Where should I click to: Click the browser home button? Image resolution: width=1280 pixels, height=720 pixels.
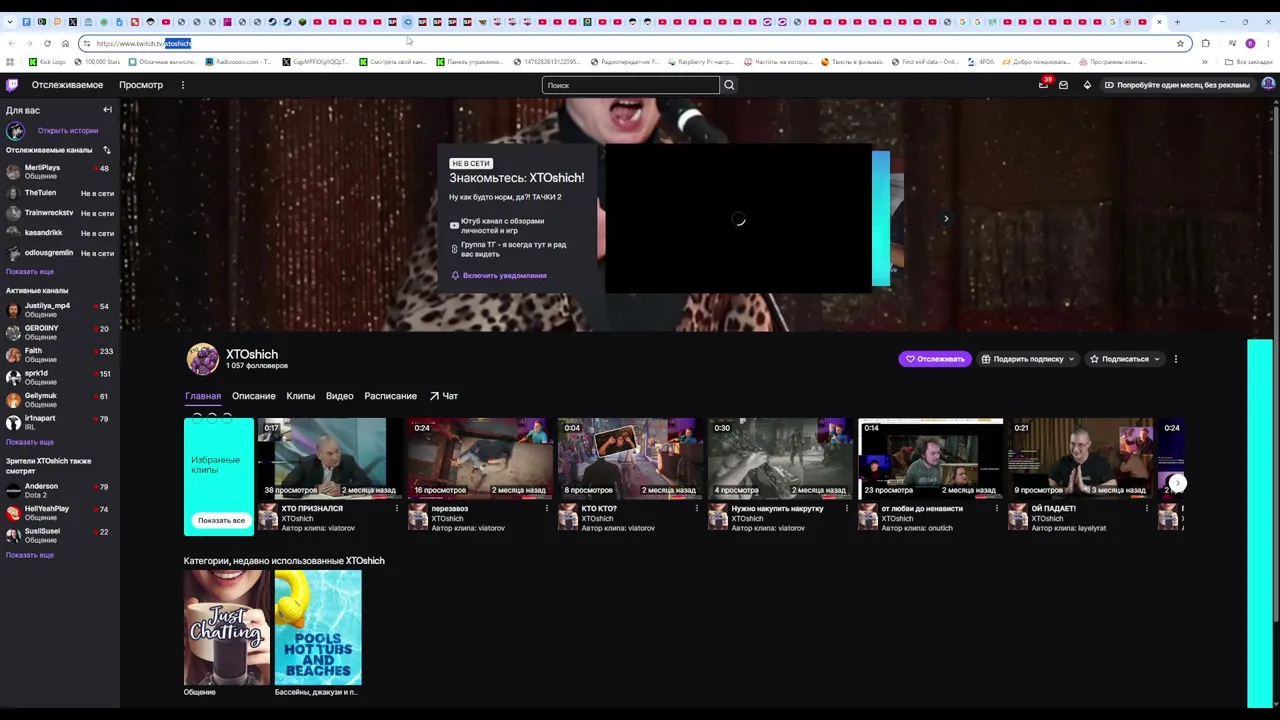(65, 43)
